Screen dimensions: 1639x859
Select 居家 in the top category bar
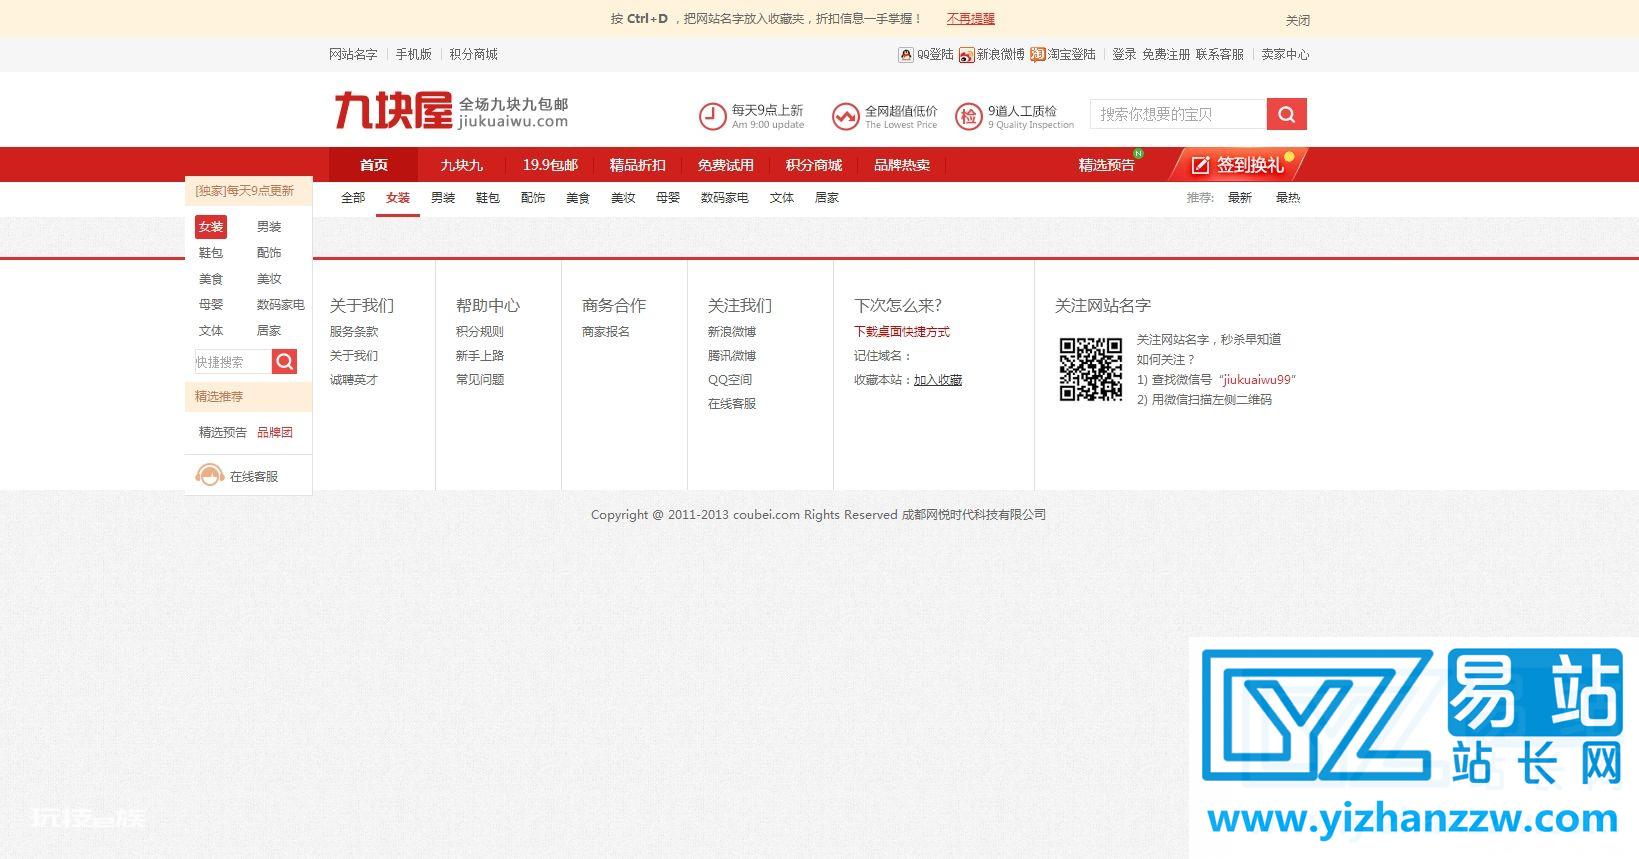[827, 198]
